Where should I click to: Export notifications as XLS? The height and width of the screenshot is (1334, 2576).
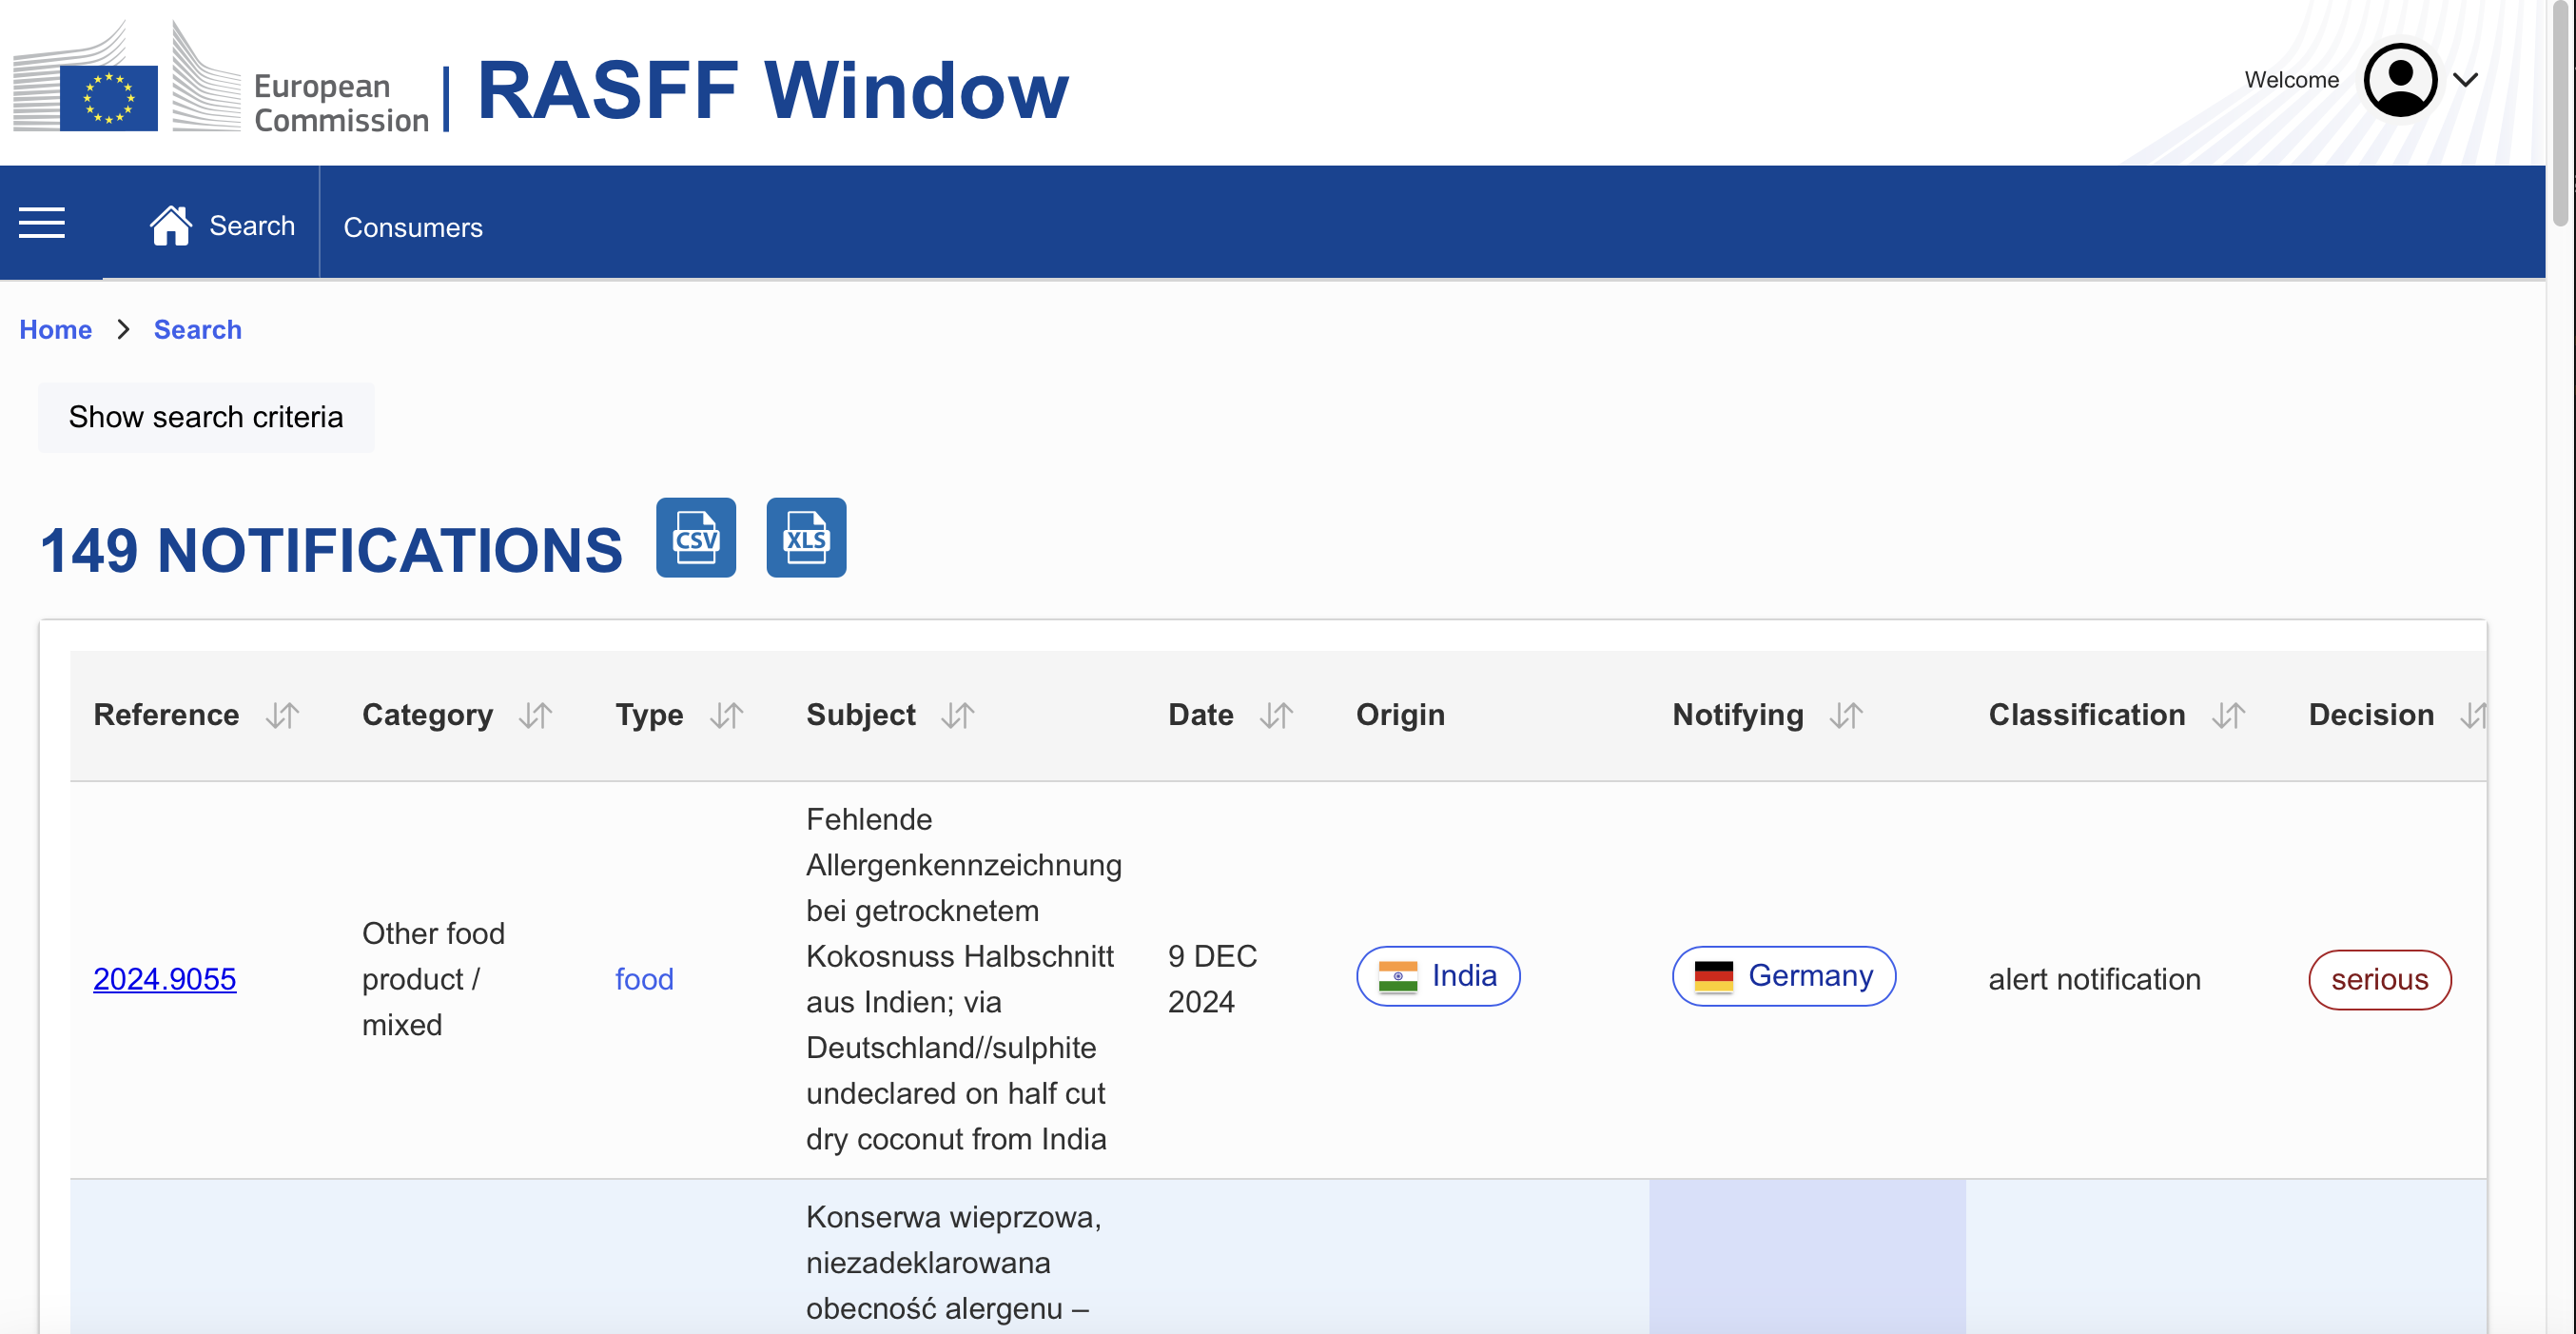(806, 537)
